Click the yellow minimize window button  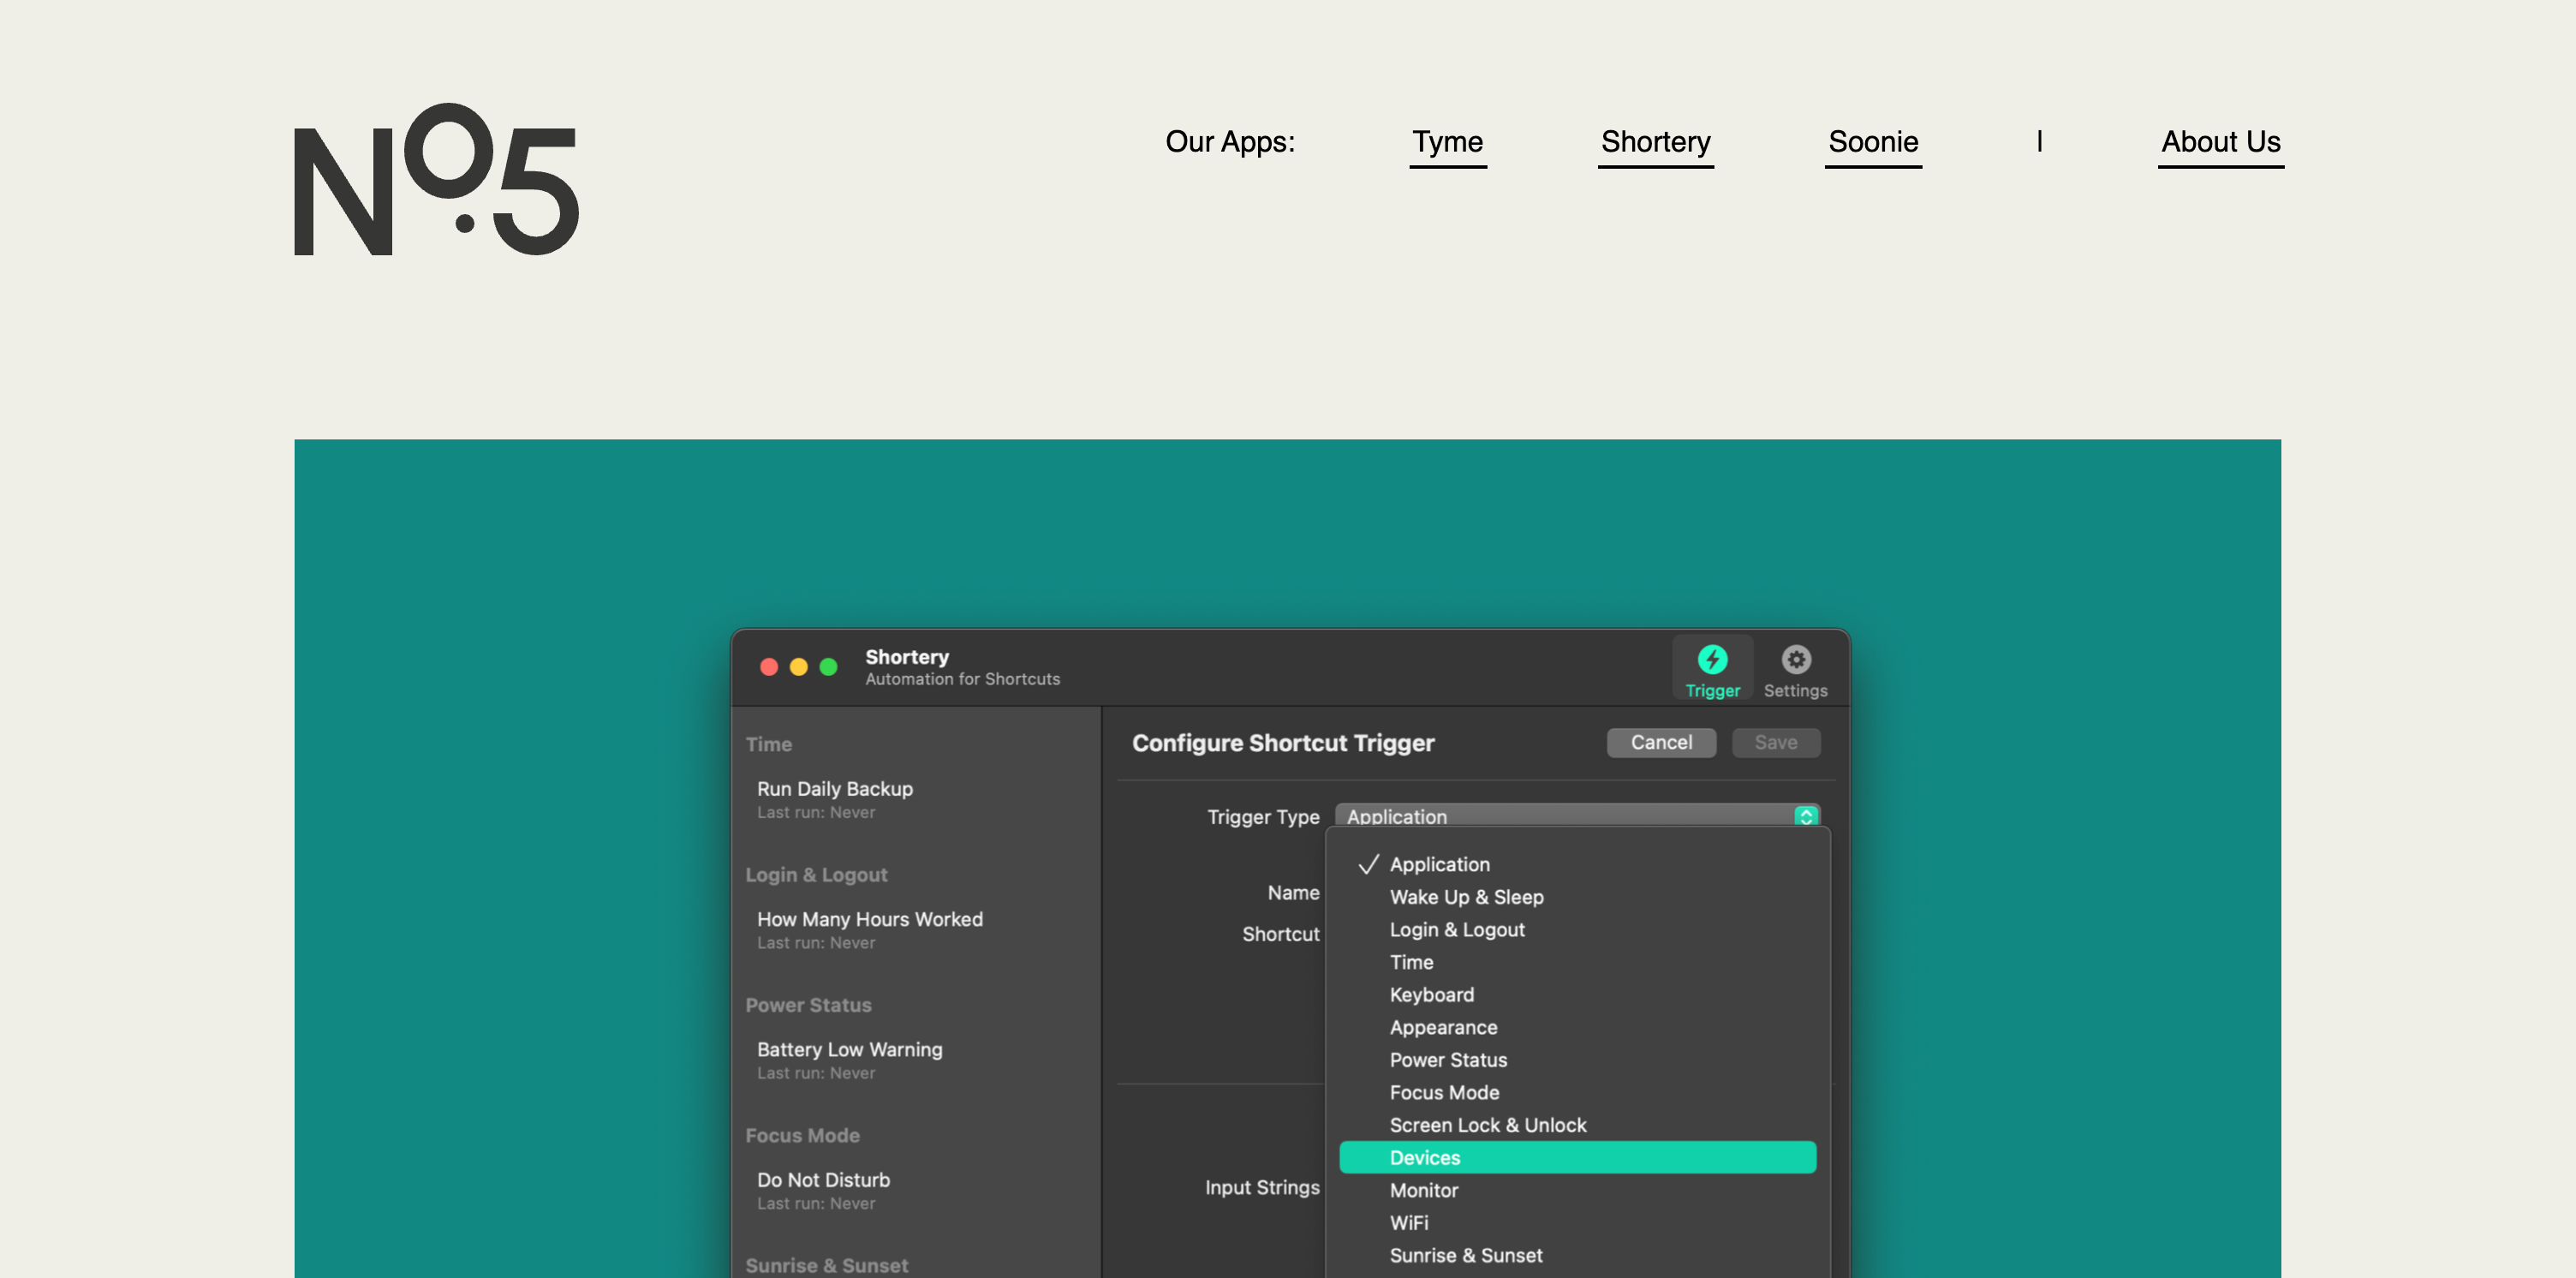click(x=798, y=667)
